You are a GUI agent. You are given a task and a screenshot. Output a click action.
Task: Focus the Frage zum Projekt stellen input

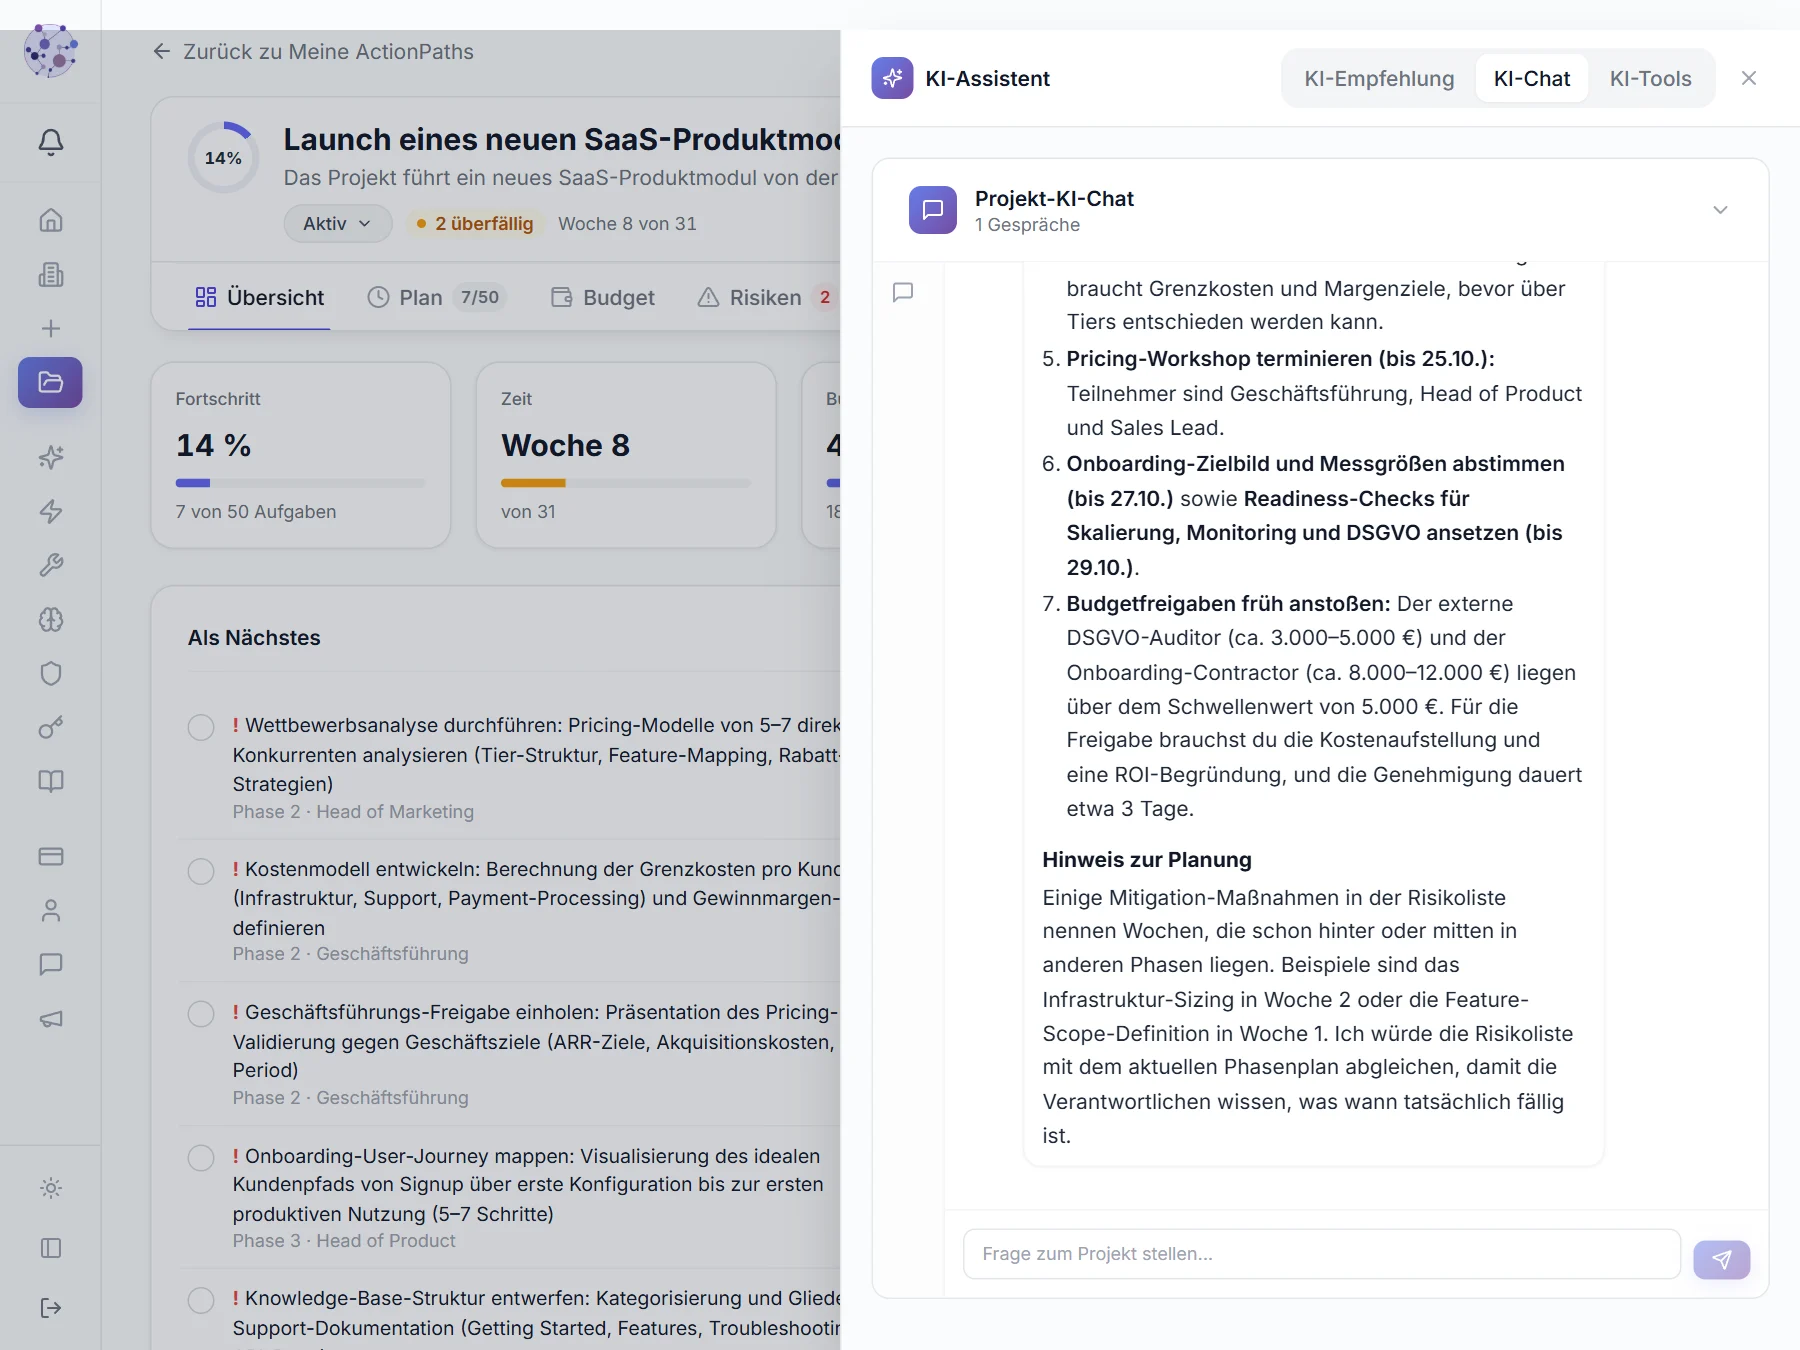1321,1254
